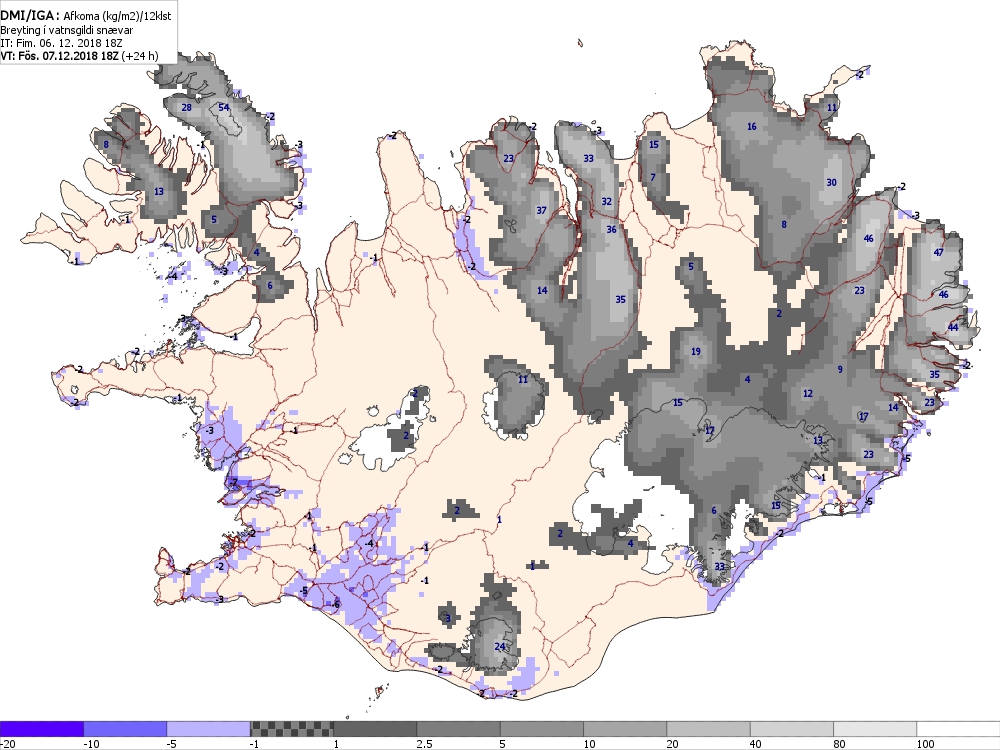The height and width of the screenshot is (750, 1000).
Task: Click the "54" value on the map
Action: coord(224,107)
